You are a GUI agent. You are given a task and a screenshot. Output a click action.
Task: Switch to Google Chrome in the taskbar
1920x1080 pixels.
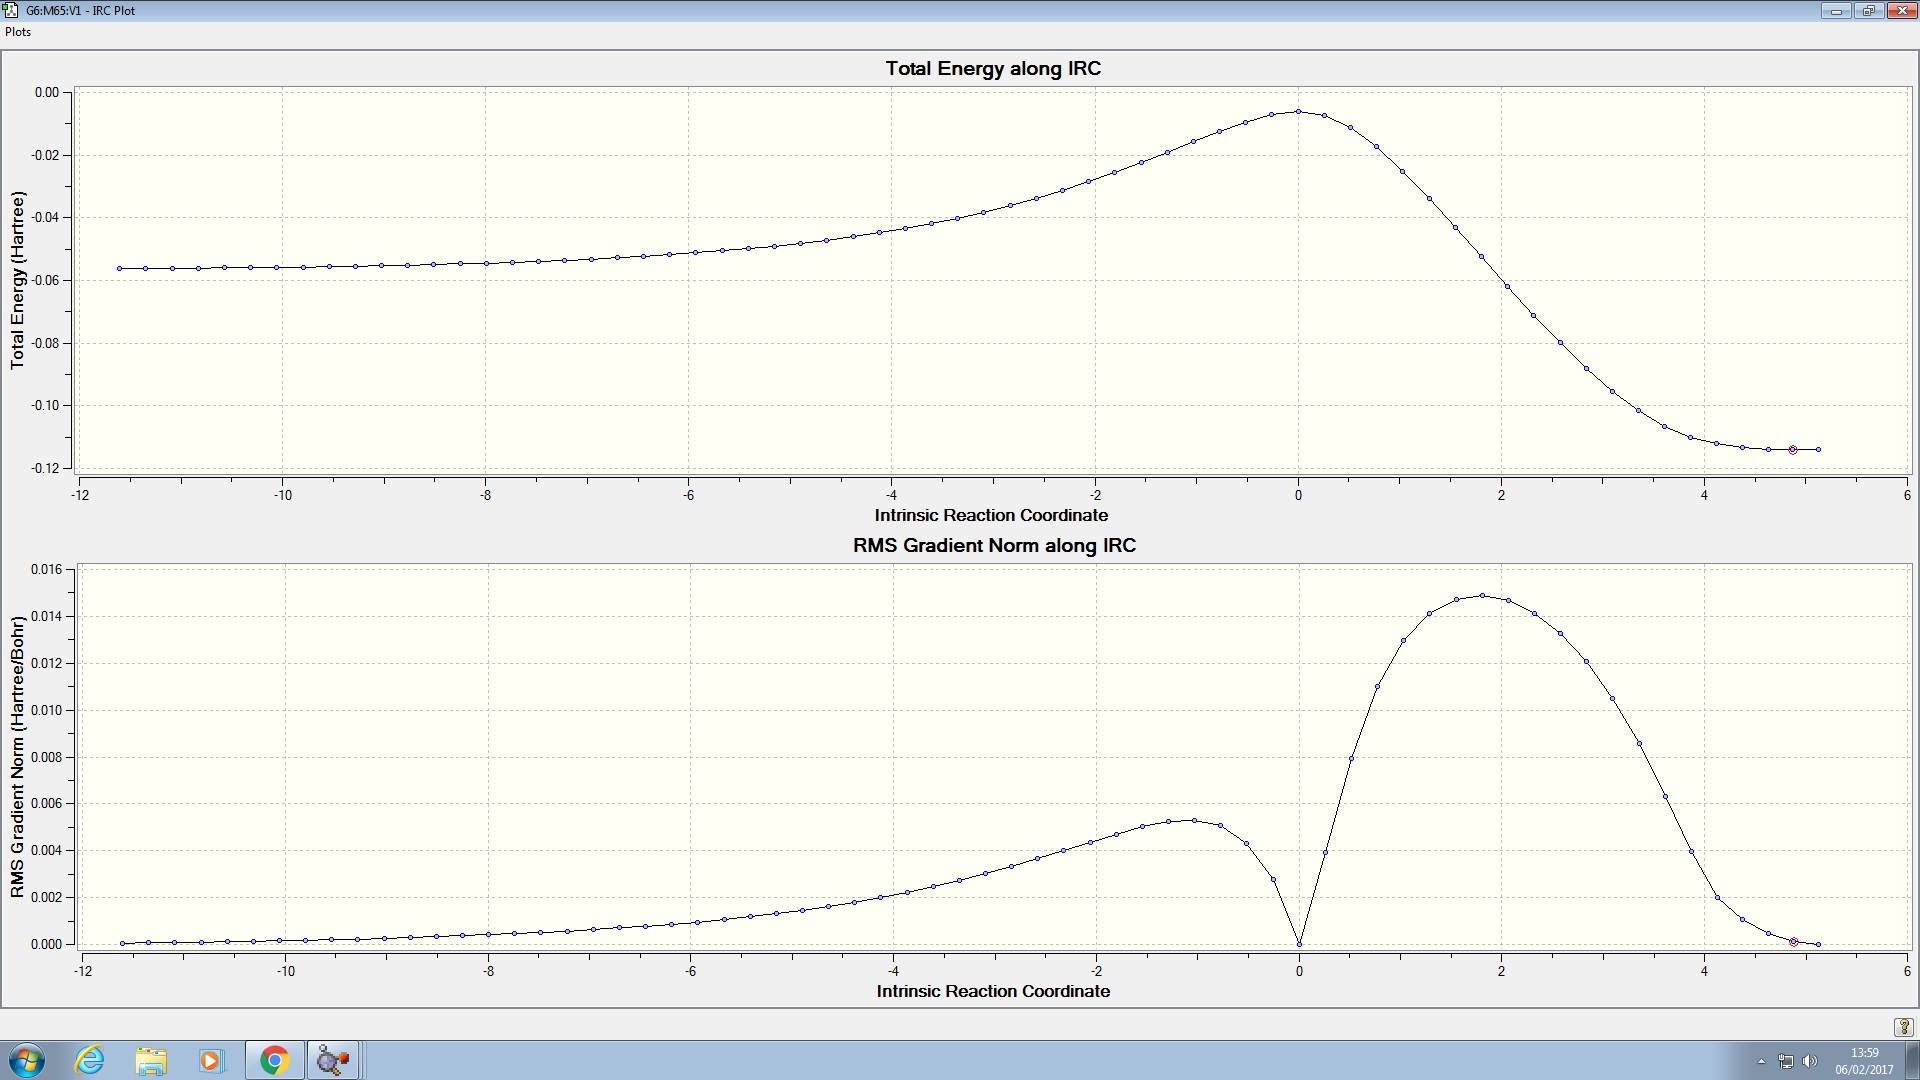(274, 1060)
